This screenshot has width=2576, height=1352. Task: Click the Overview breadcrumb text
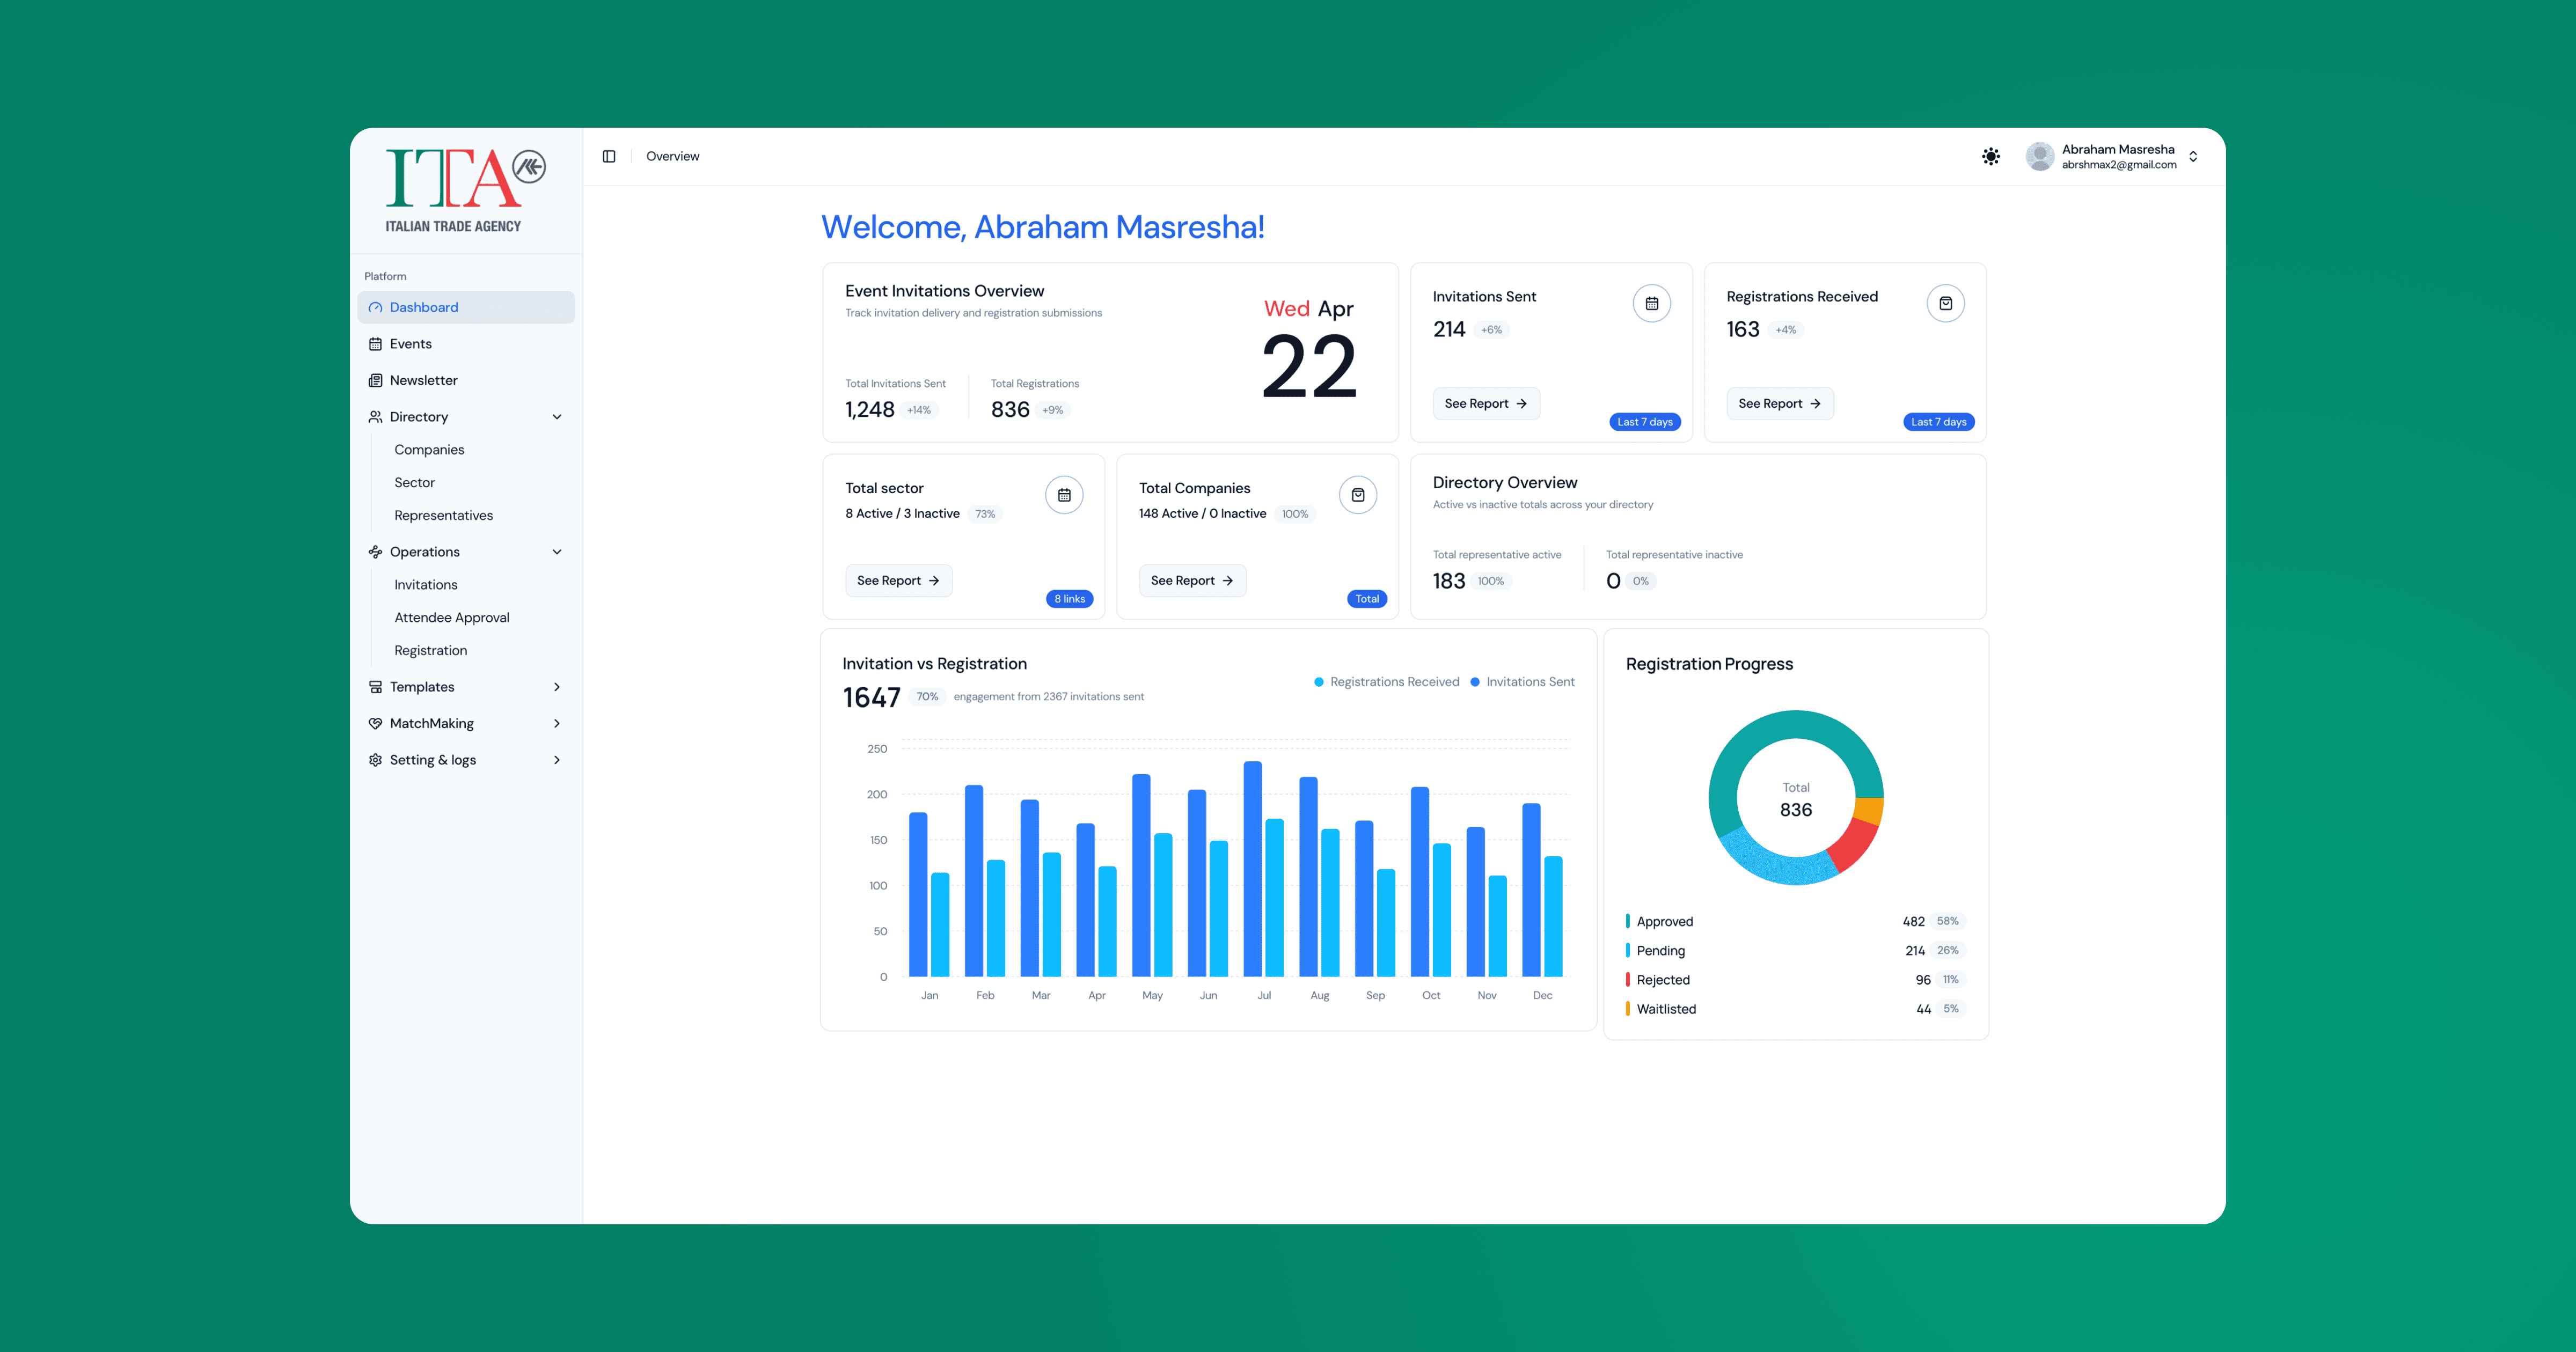pyautogui.click(x=672, y=156)
